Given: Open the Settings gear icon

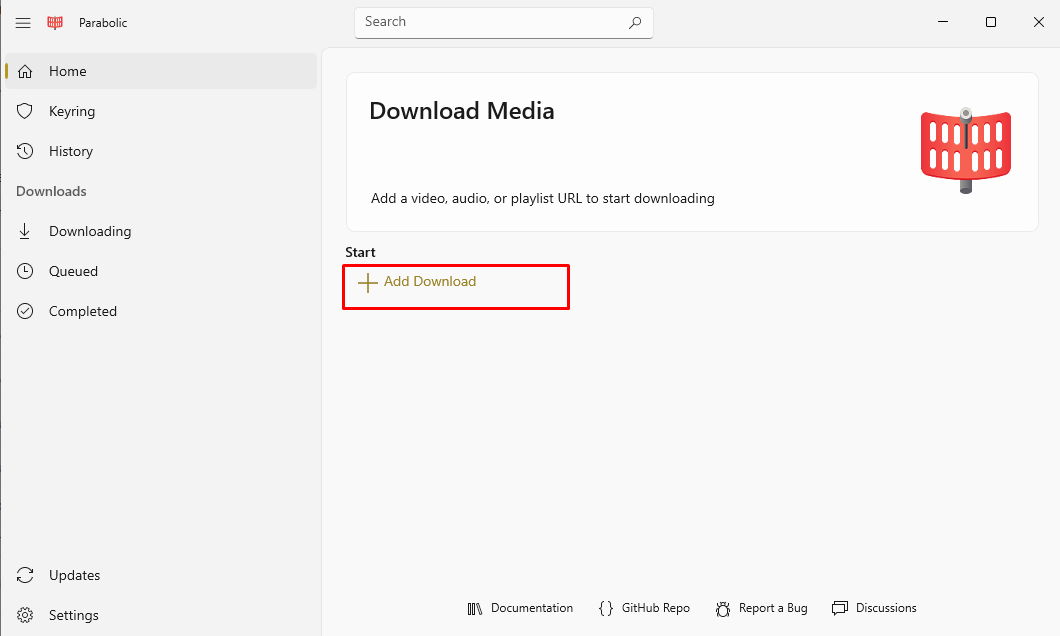Looking at the screenshot, I should click(23, 615).
